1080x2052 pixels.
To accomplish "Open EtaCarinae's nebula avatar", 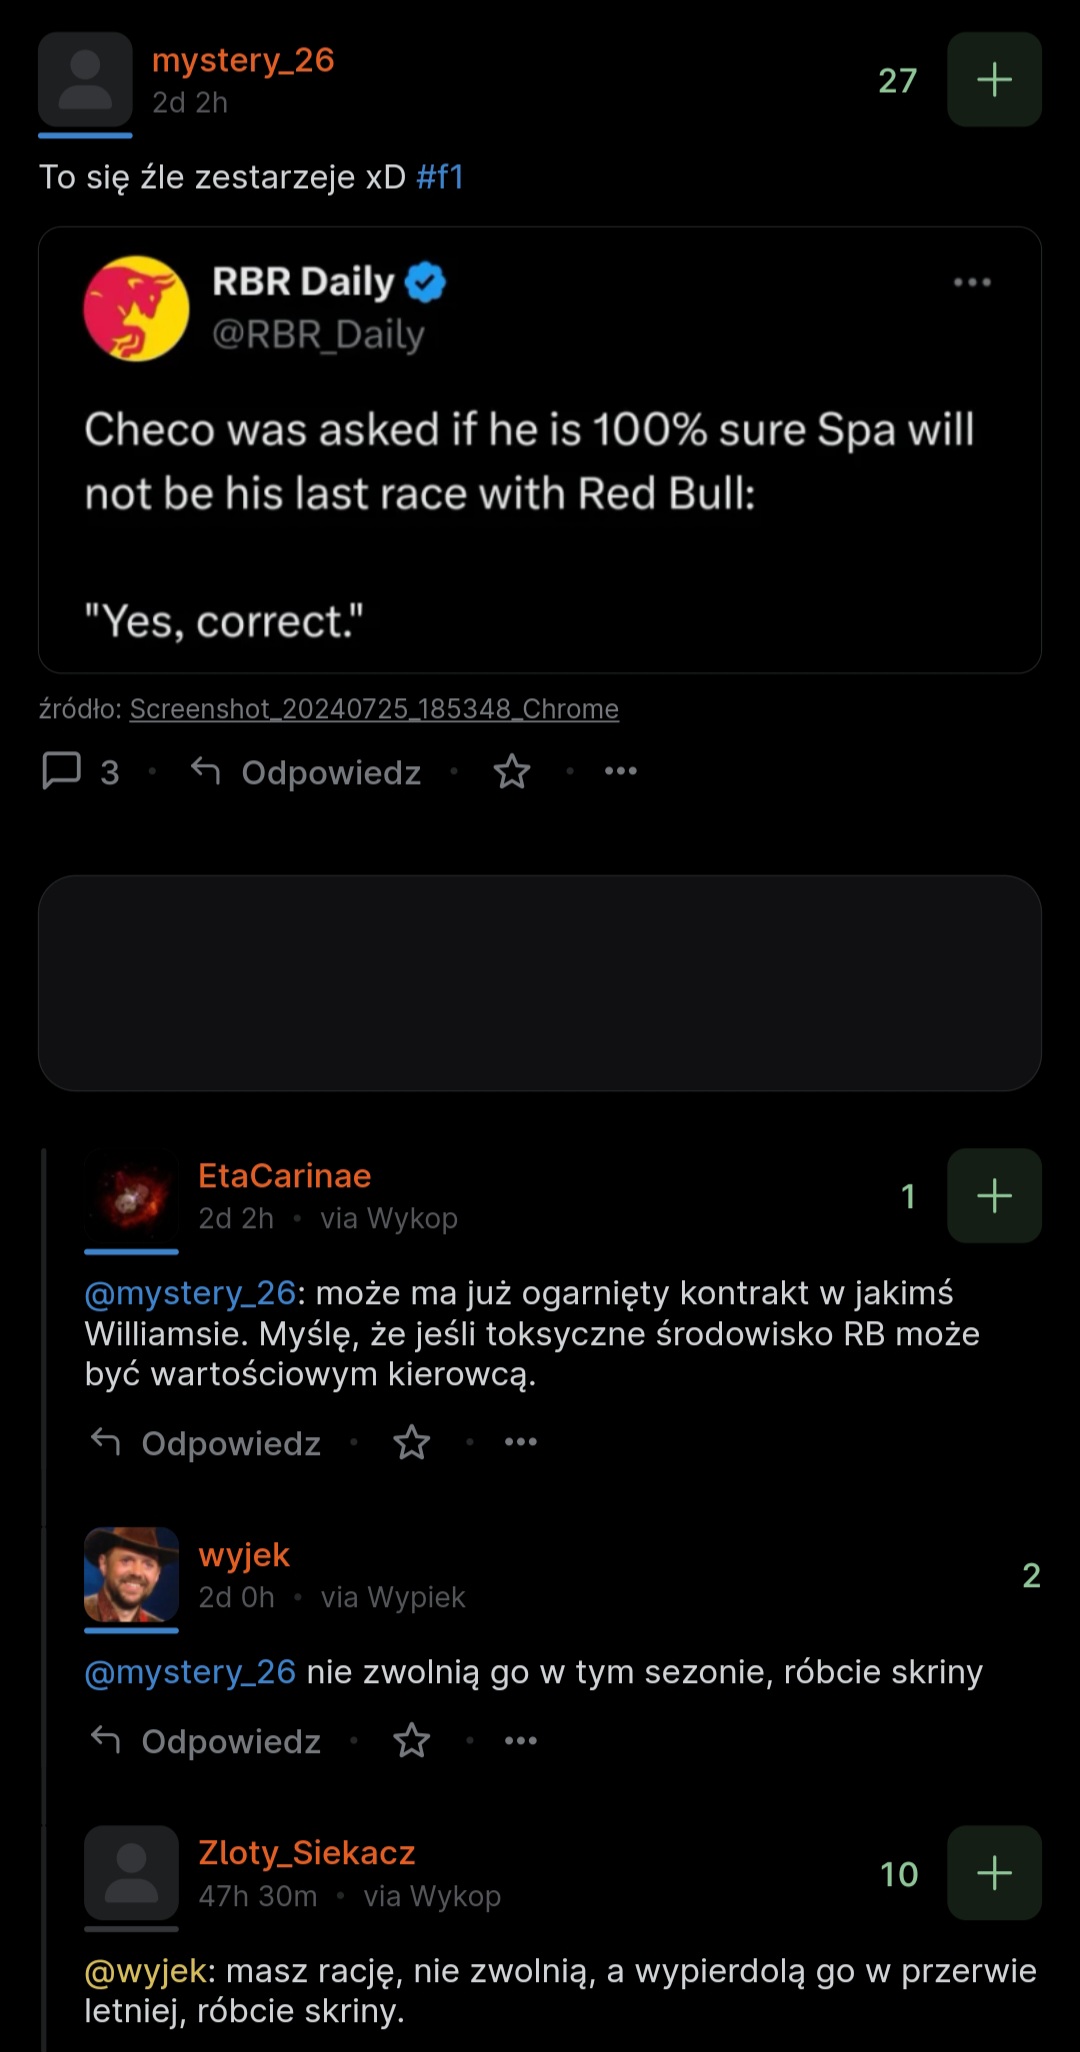I will pos(131,1196).
